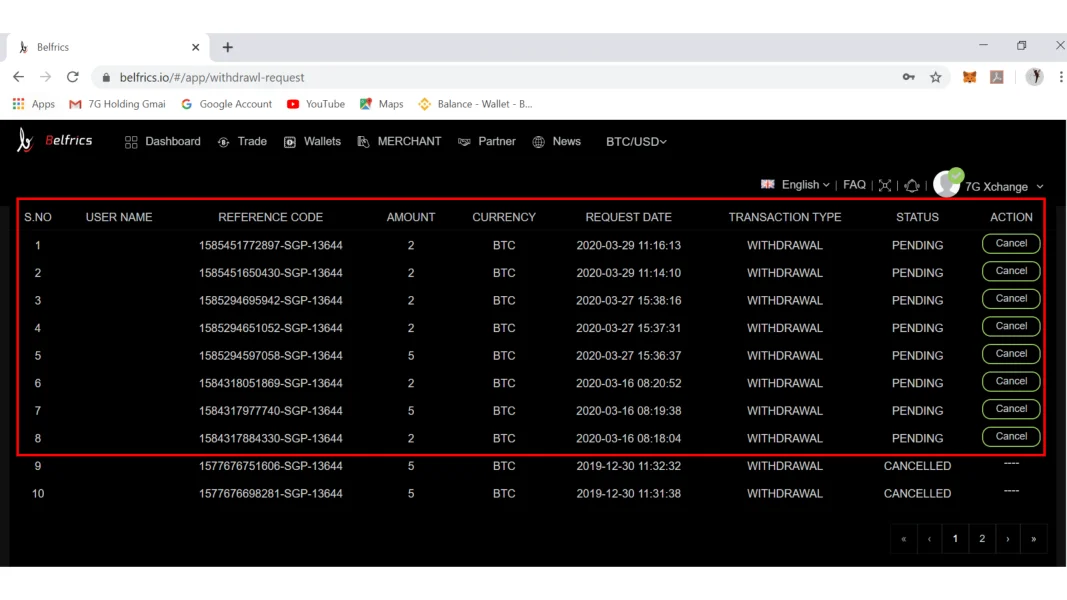
Task: Go to page 2 of withdrawal requests
Action: tap(981, 539)
